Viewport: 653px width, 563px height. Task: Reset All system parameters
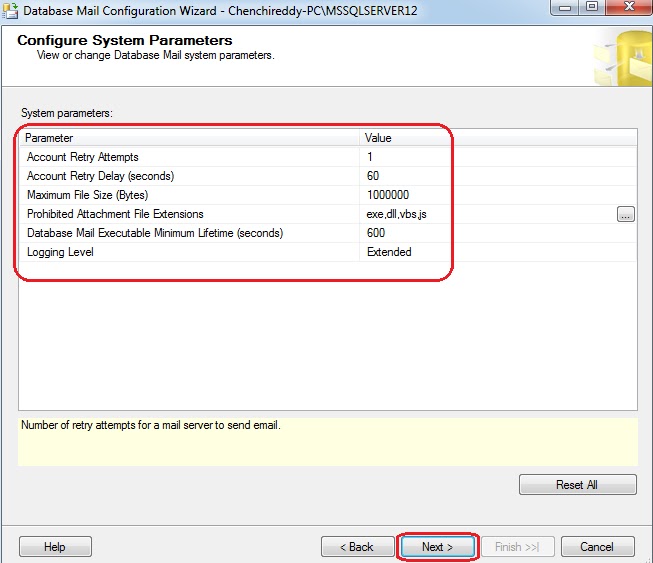(578, 485)
